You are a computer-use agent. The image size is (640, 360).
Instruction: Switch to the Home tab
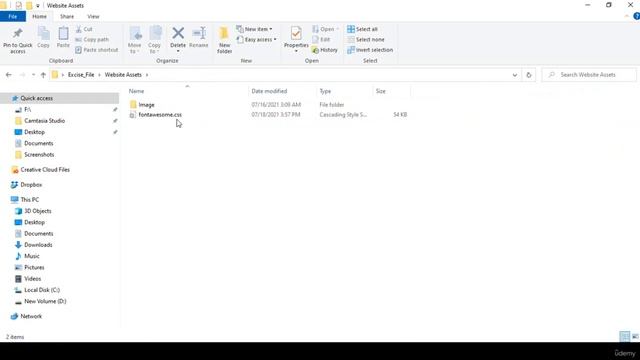[39, 16]
